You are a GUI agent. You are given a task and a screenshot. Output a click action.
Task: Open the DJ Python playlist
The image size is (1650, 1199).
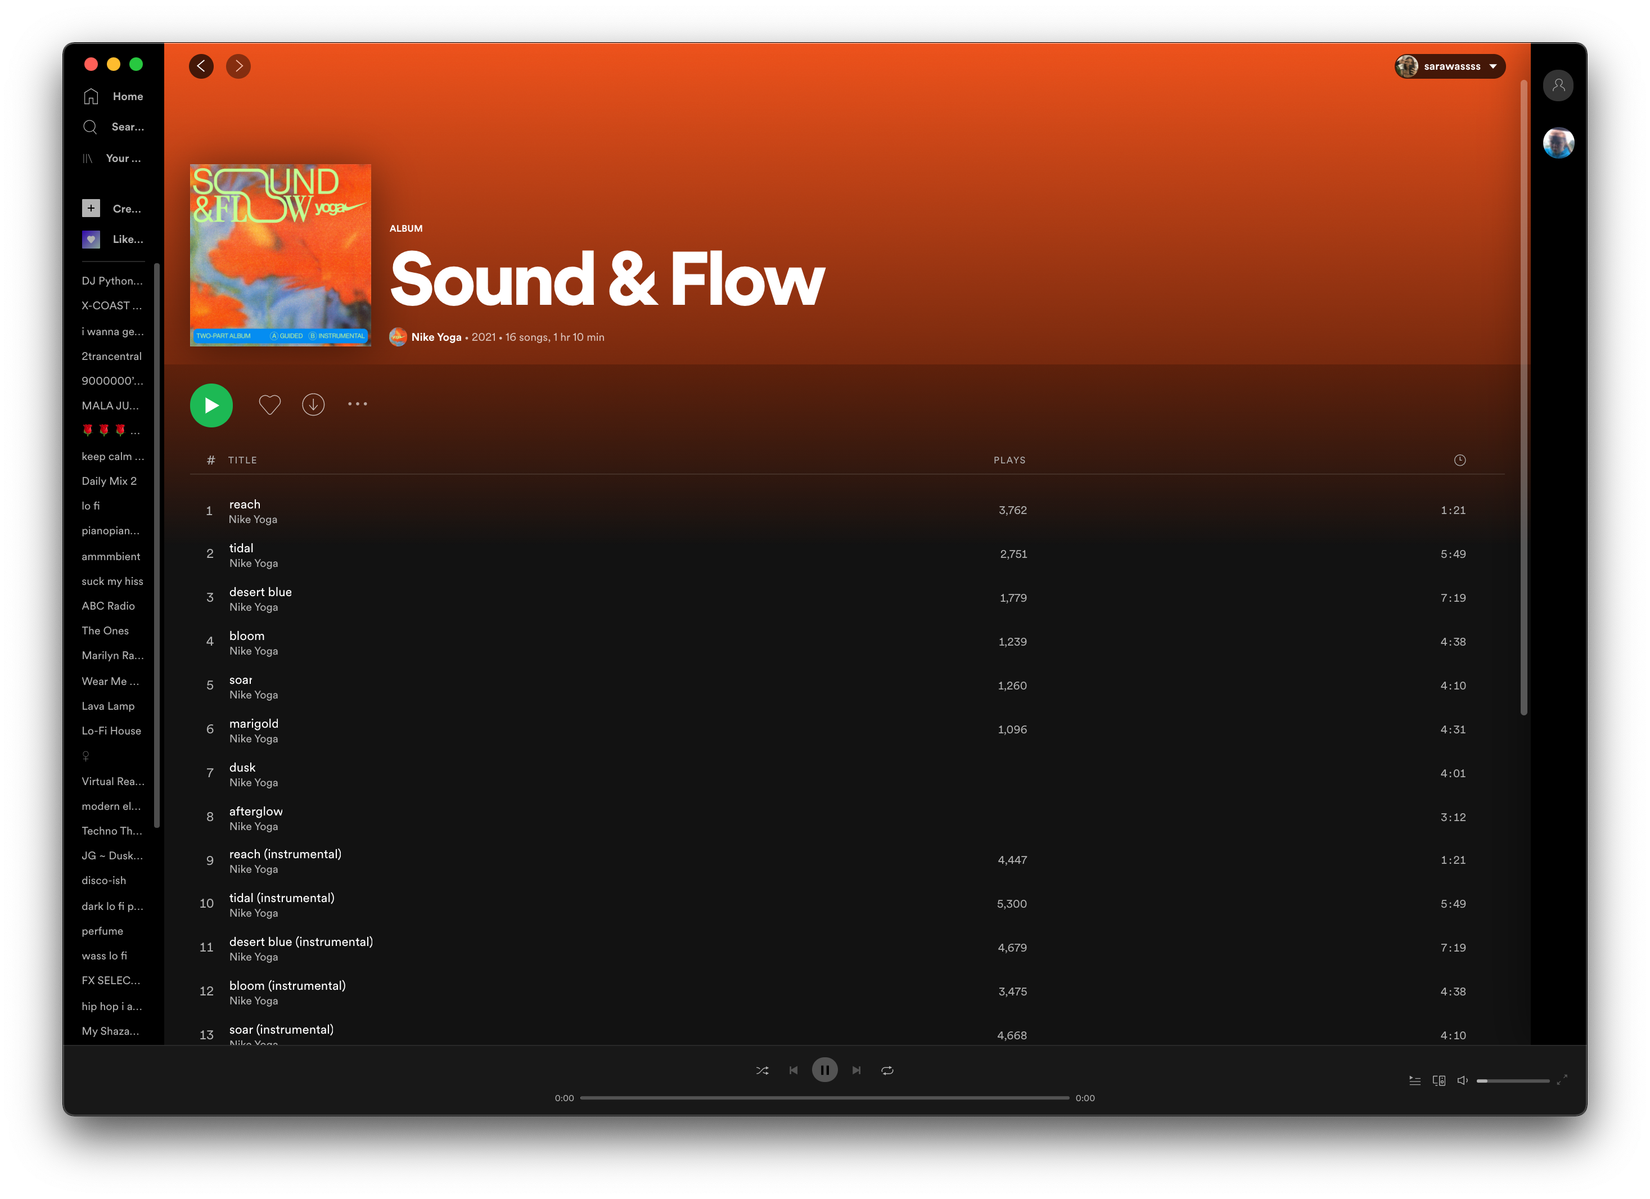click(x=112, y=281)
